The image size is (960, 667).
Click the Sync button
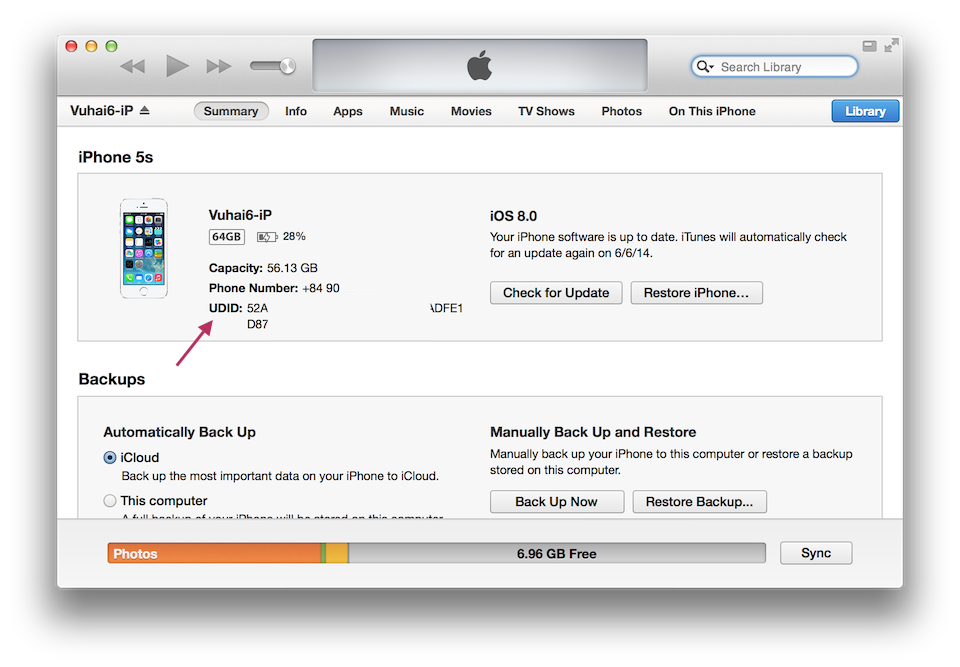tap(816, 553)
